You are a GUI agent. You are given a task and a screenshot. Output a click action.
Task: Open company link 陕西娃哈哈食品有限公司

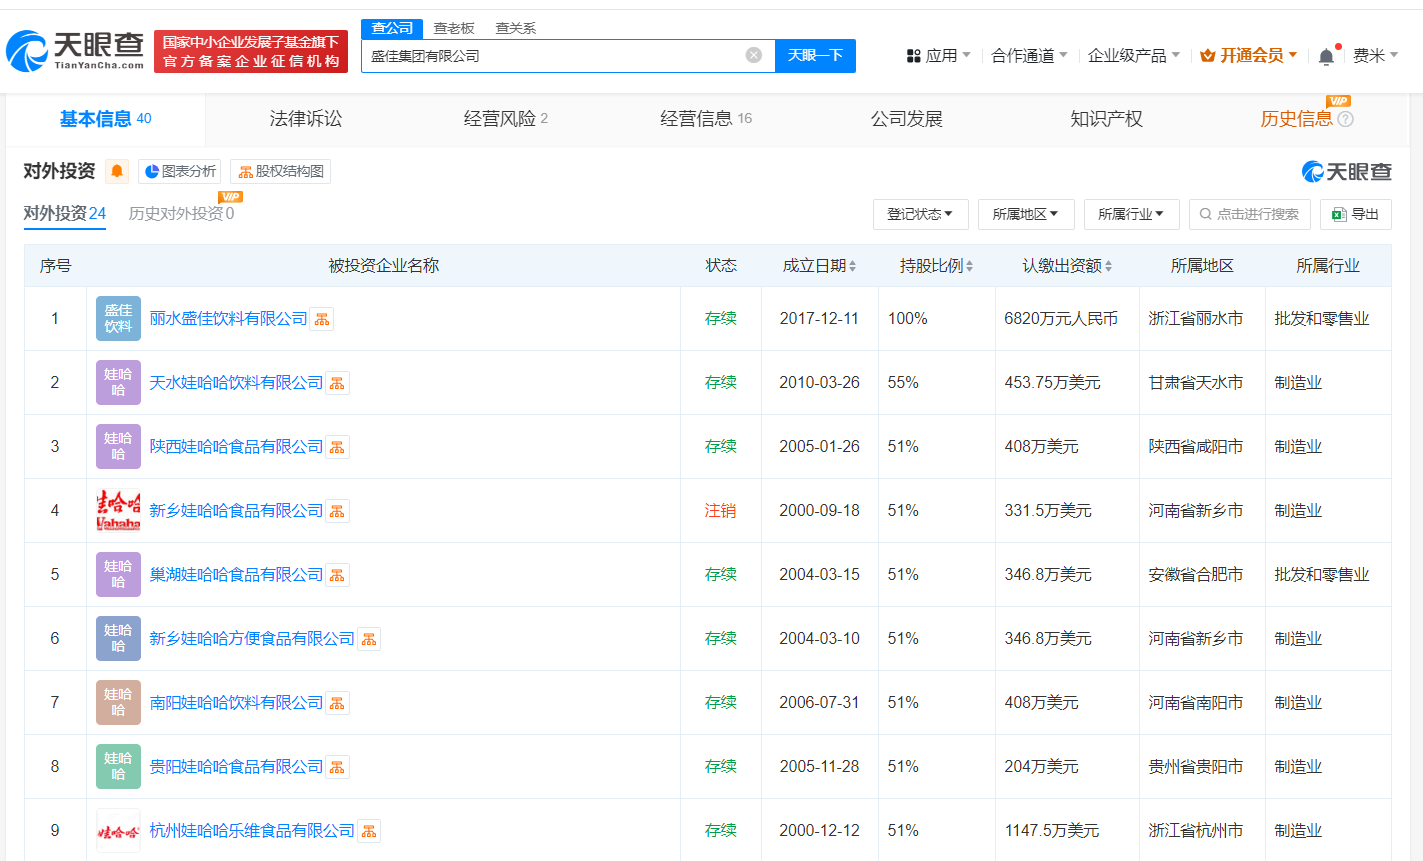coord(236,447)
